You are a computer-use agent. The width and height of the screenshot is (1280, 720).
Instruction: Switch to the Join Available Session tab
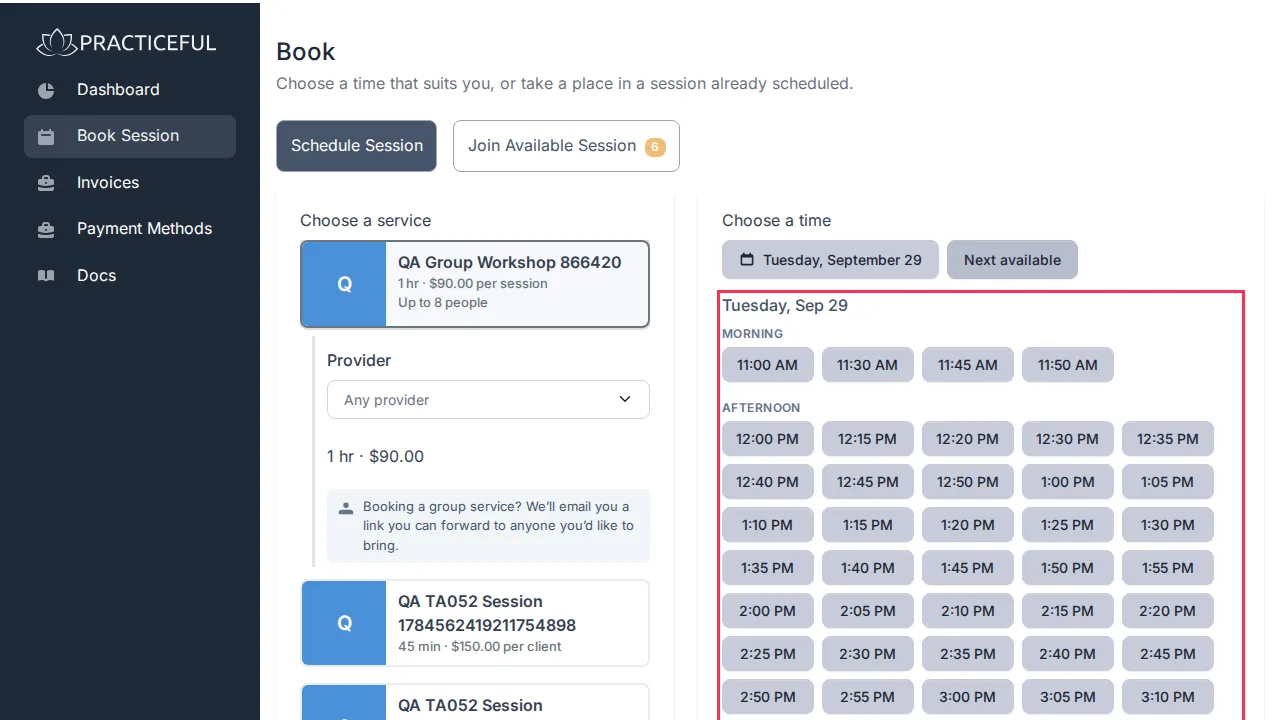pos(566,146)
